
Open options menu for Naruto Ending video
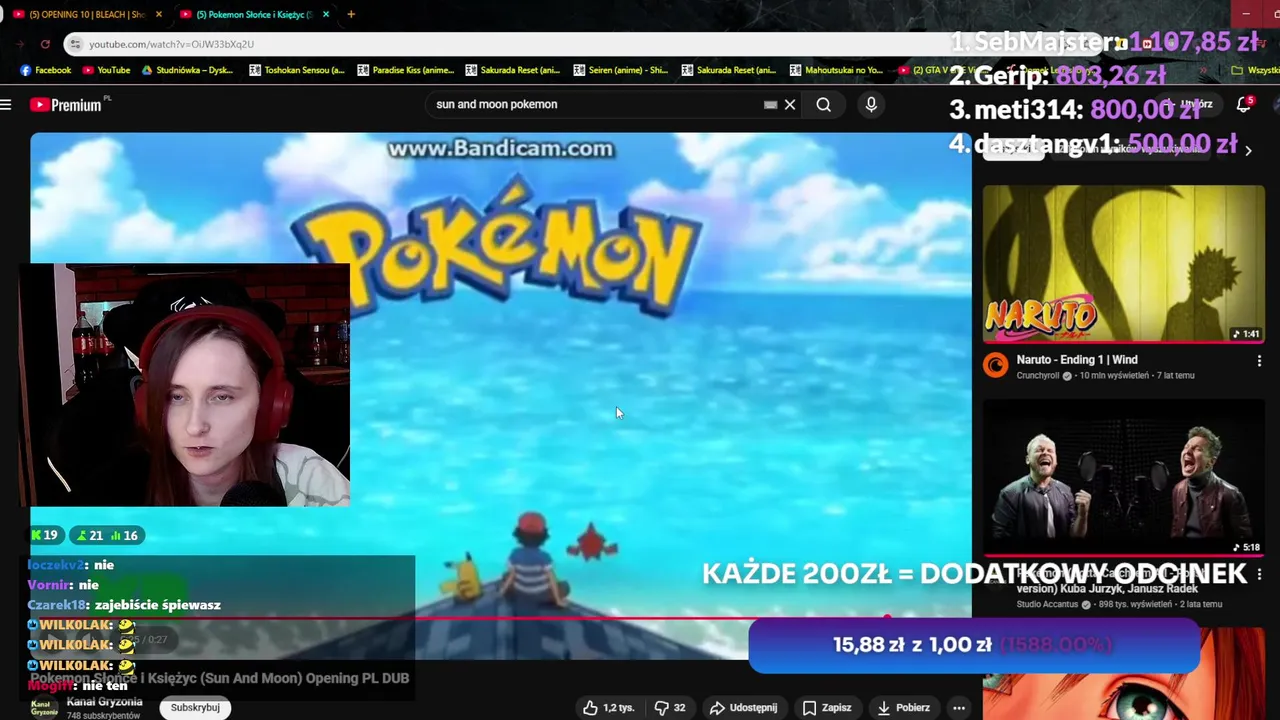click(x=1259, y=361)
